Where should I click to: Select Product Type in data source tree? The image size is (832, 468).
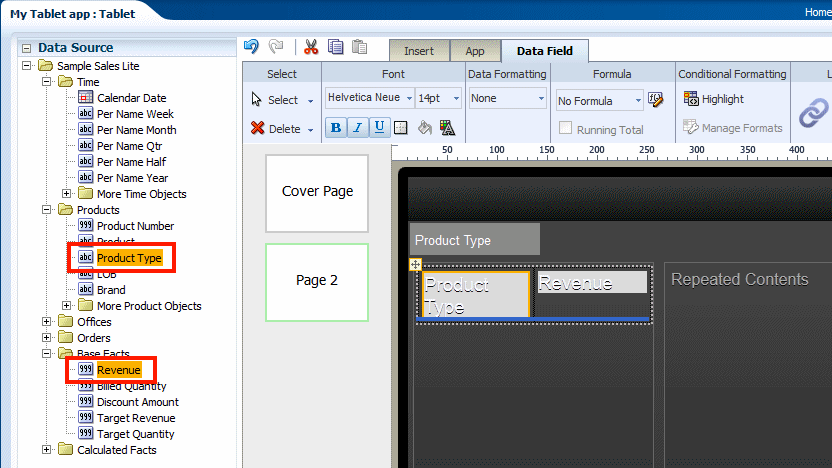click(x=129, y=258)
